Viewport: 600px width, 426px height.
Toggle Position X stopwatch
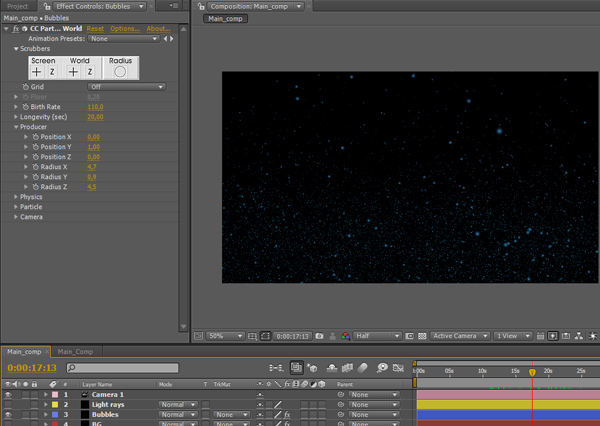tap(36, 137)
